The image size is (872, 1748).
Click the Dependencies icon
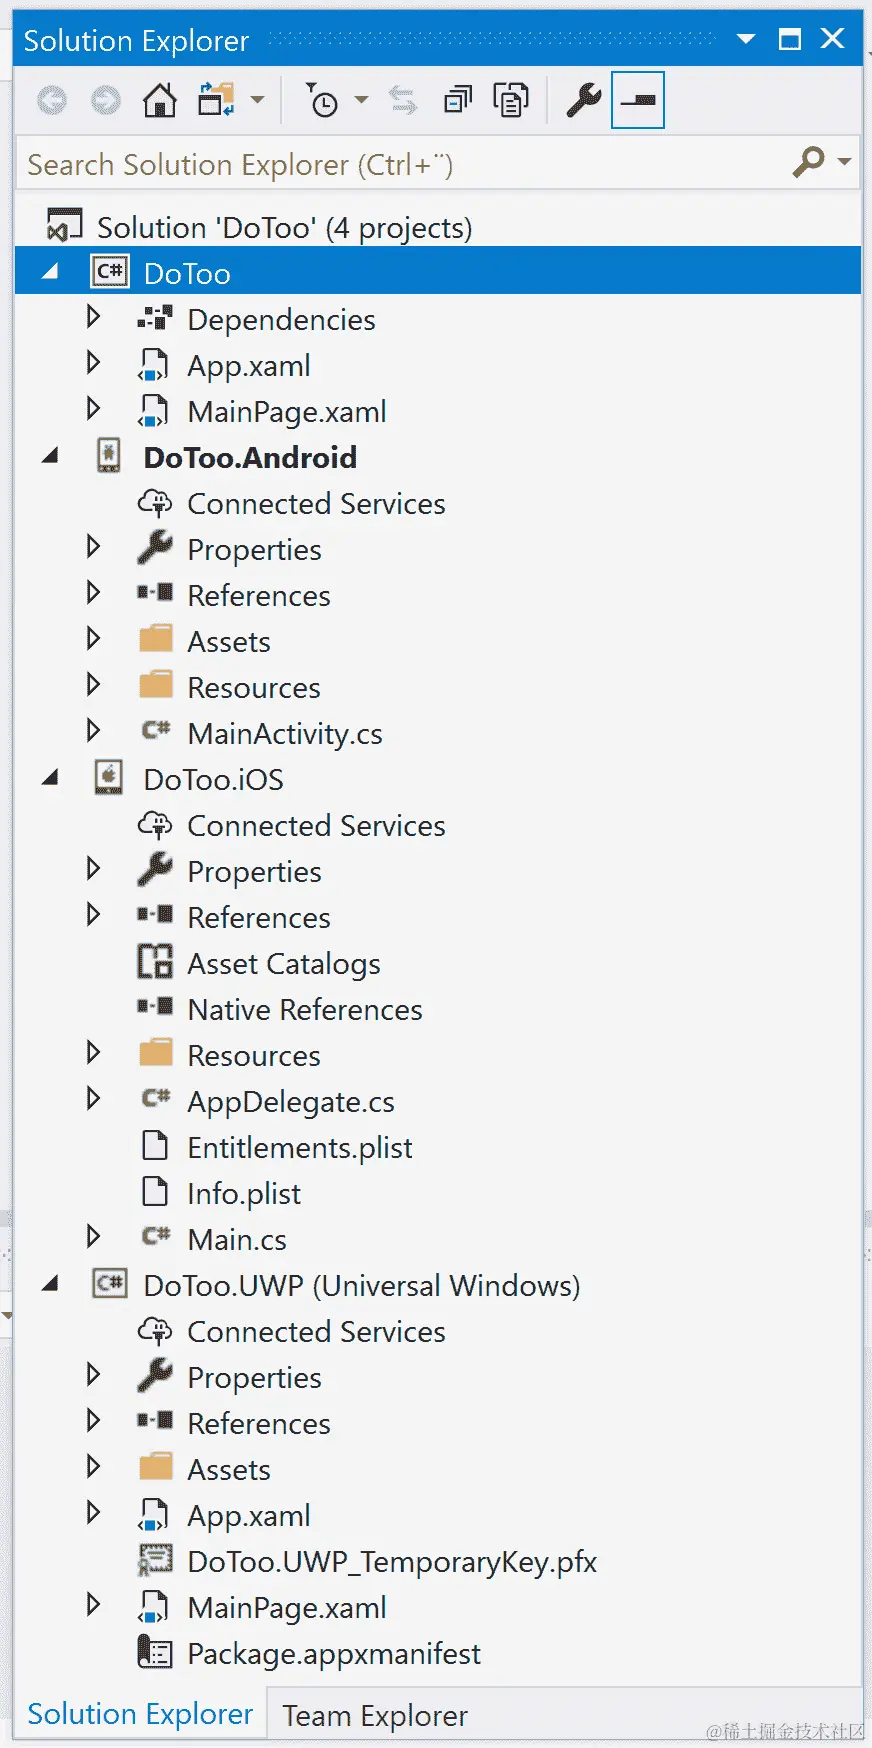tap(155, 319)
